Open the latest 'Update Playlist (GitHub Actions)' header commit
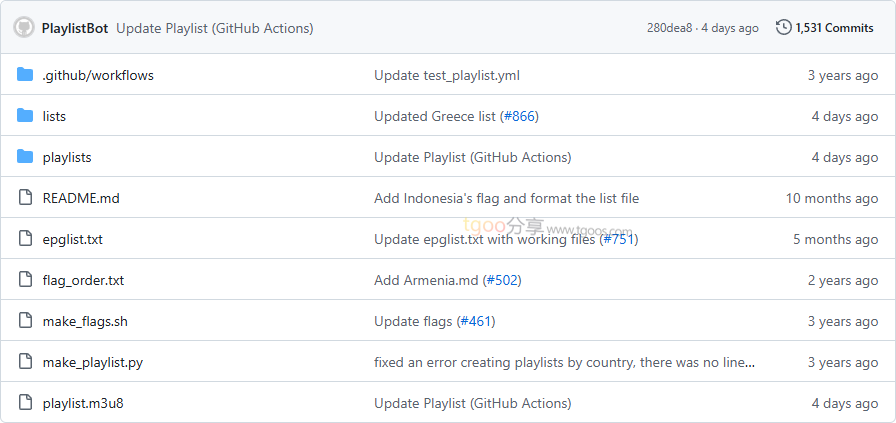Image resolution: width=896 pixels, height=423 pixels. click(214, 28)
